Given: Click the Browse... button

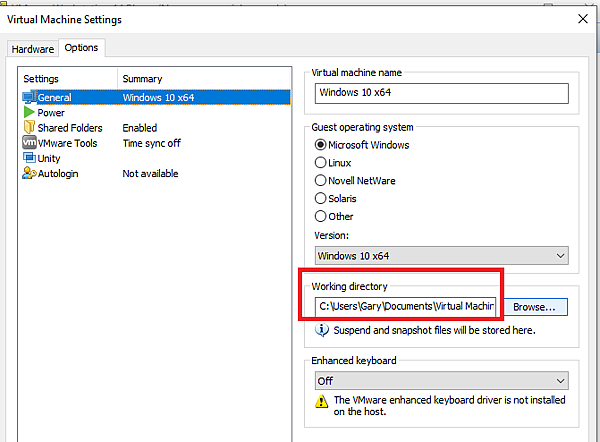Looking at the screenshot, I should (534, 307).
